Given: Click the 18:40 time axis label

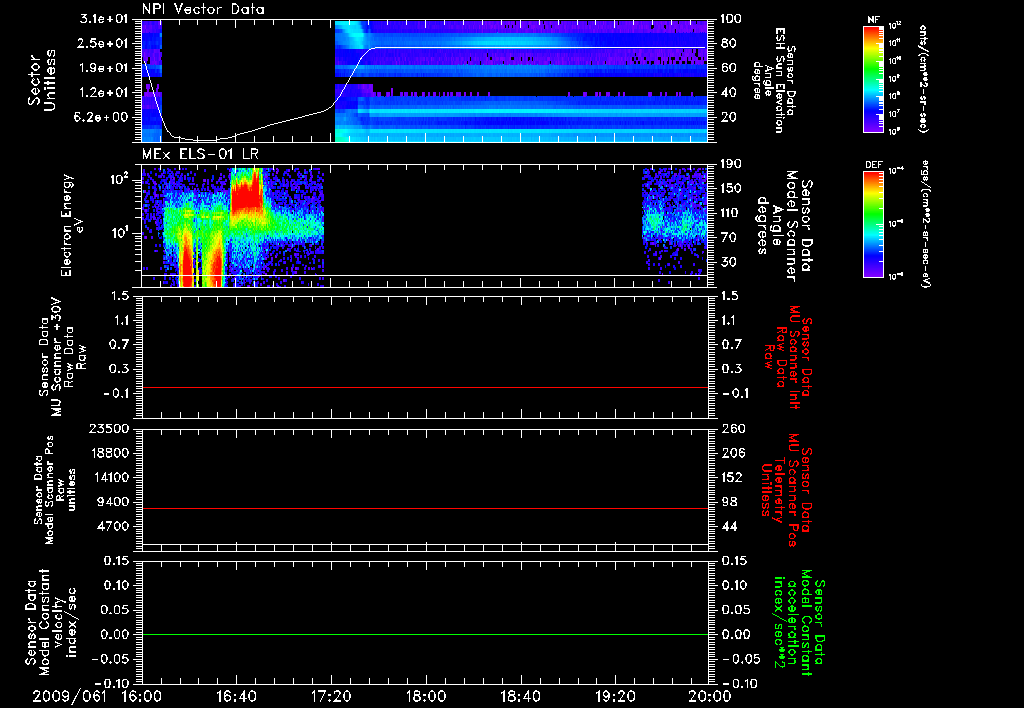Looking at the screenshot, I should coord(520,697).
